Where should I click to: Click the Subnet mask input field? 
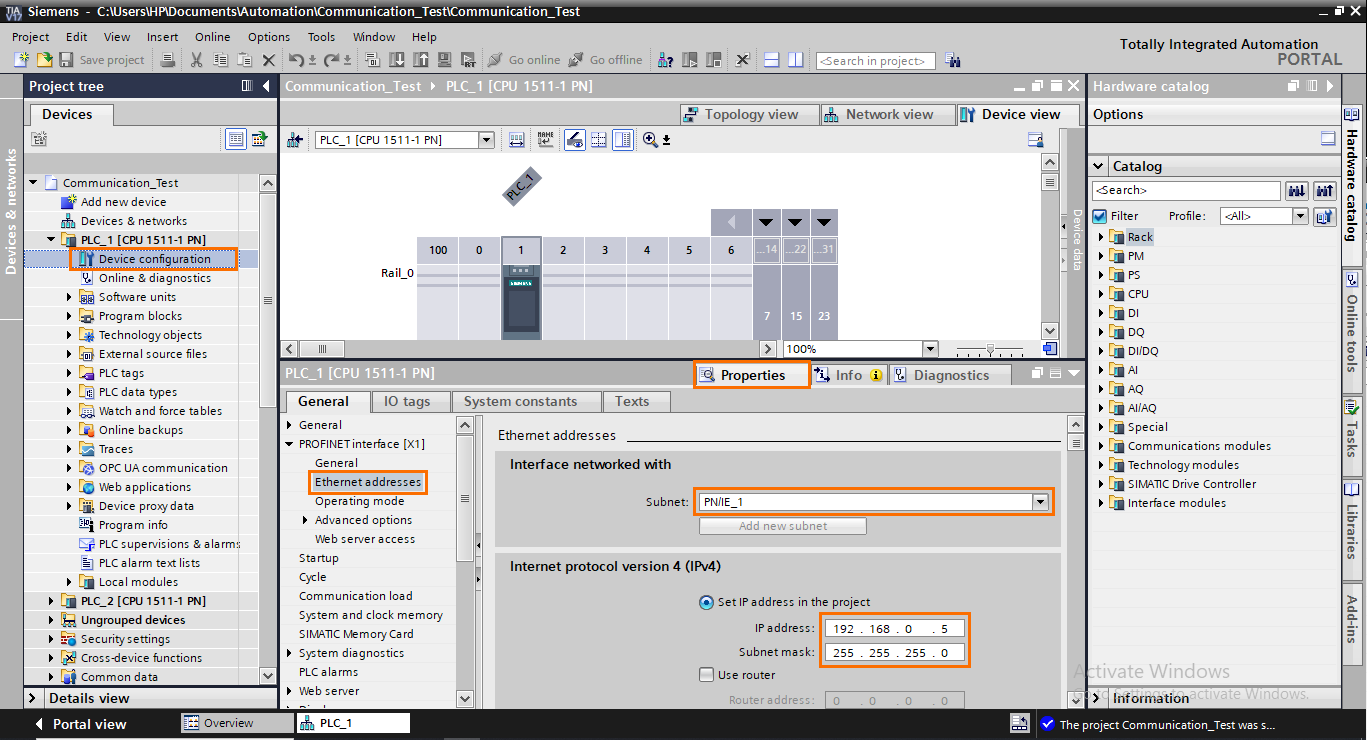895,653
